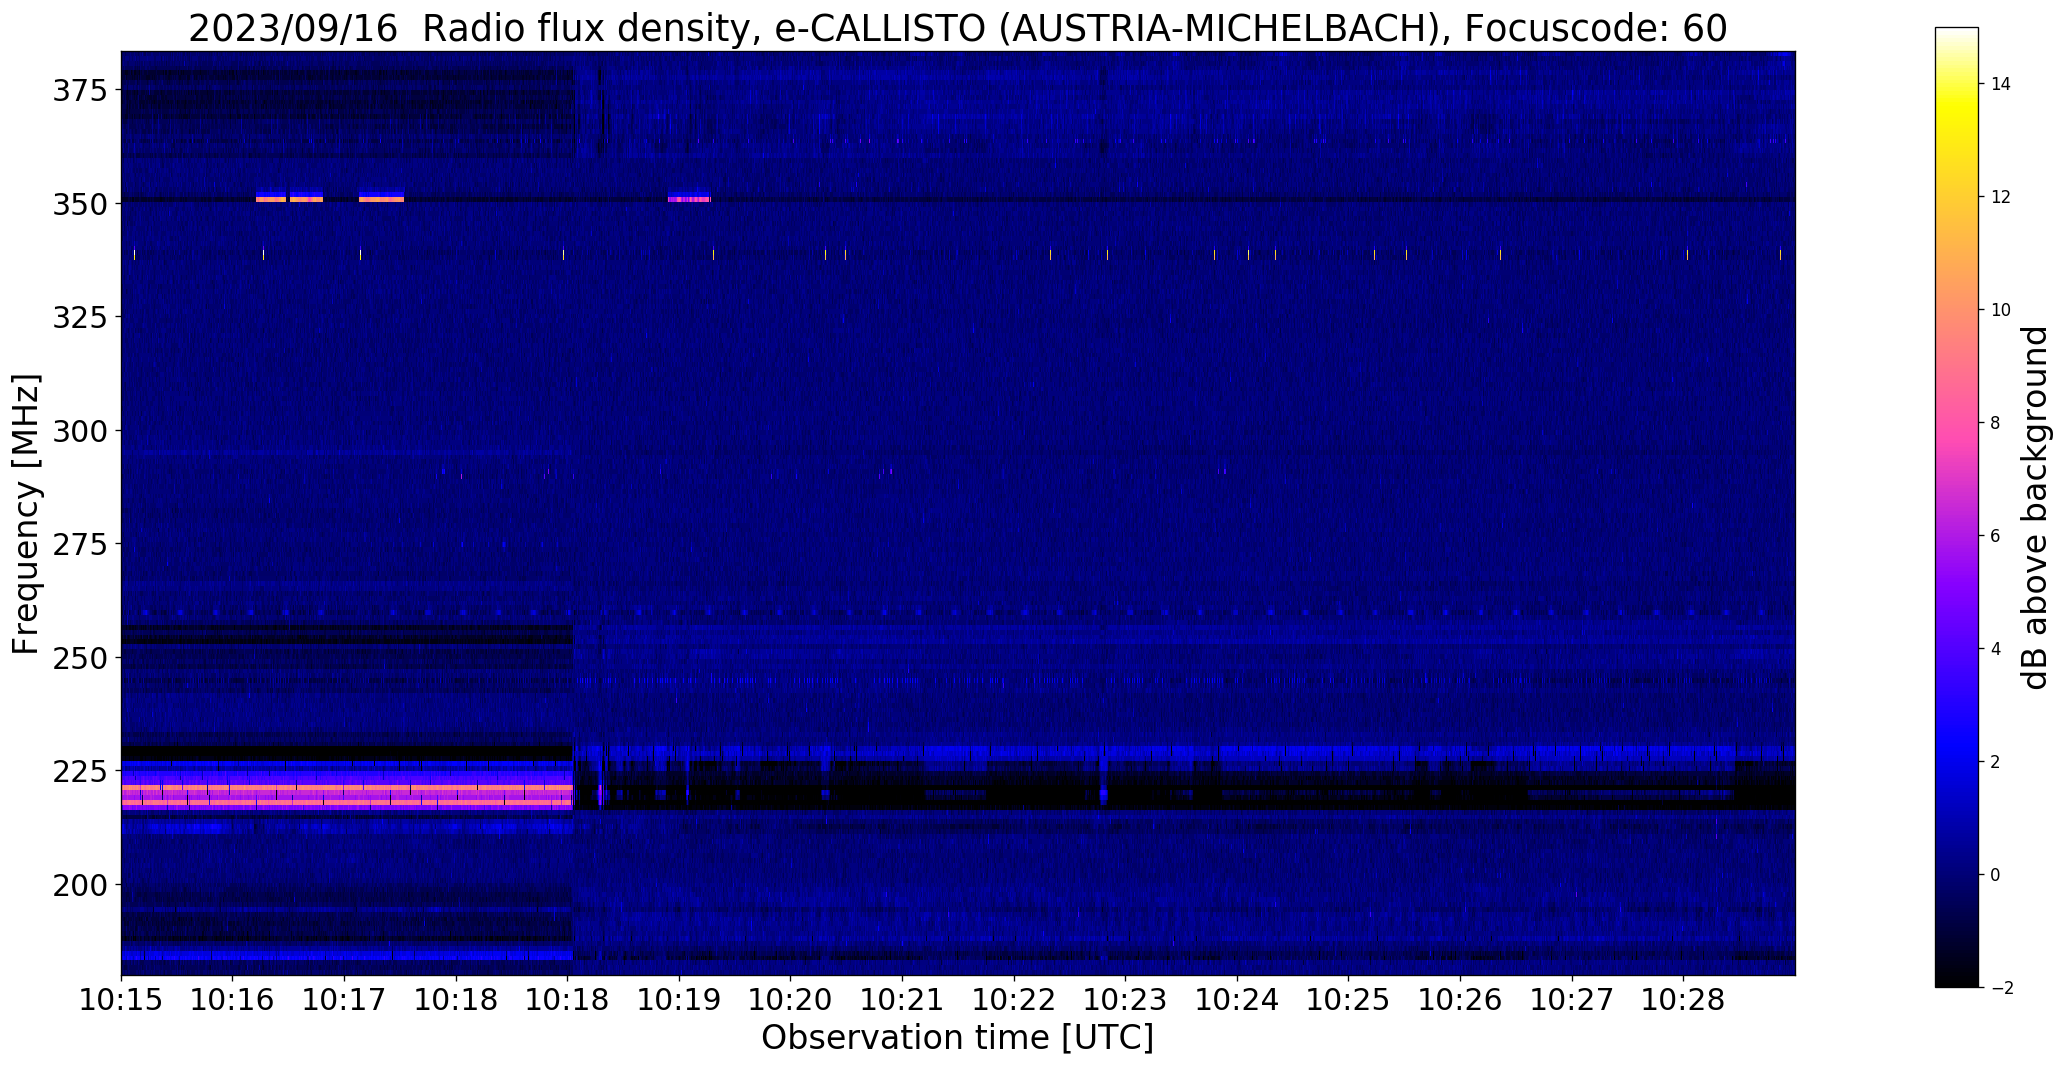Click the plot title mentioning e-CALLISTO AUSTRIA-MICHELBACH
Image resolution: width=2066 pixels, height=1067 pixels.
point(957,29)
